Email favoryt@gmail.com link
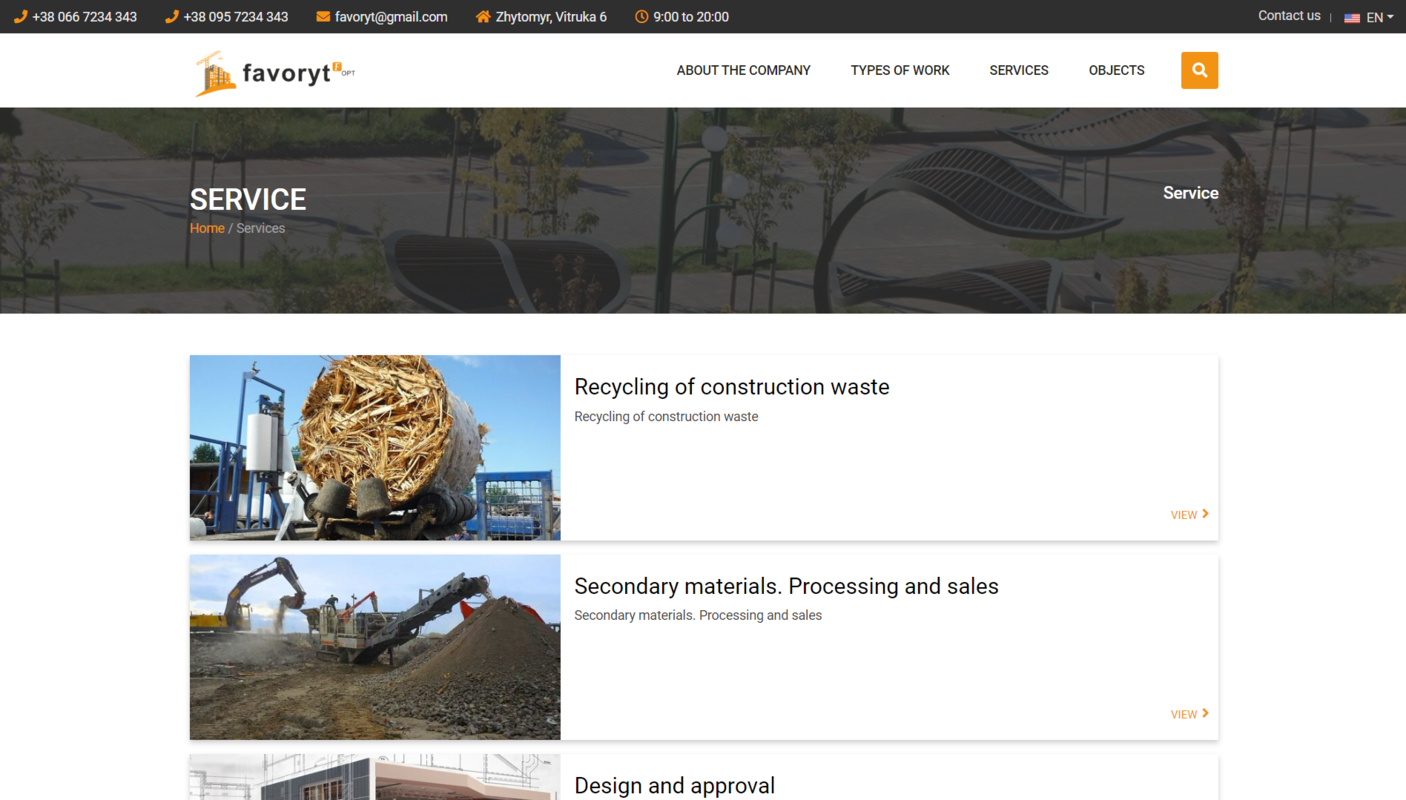The image size is (1406, 800). click(x=391, y=17)
